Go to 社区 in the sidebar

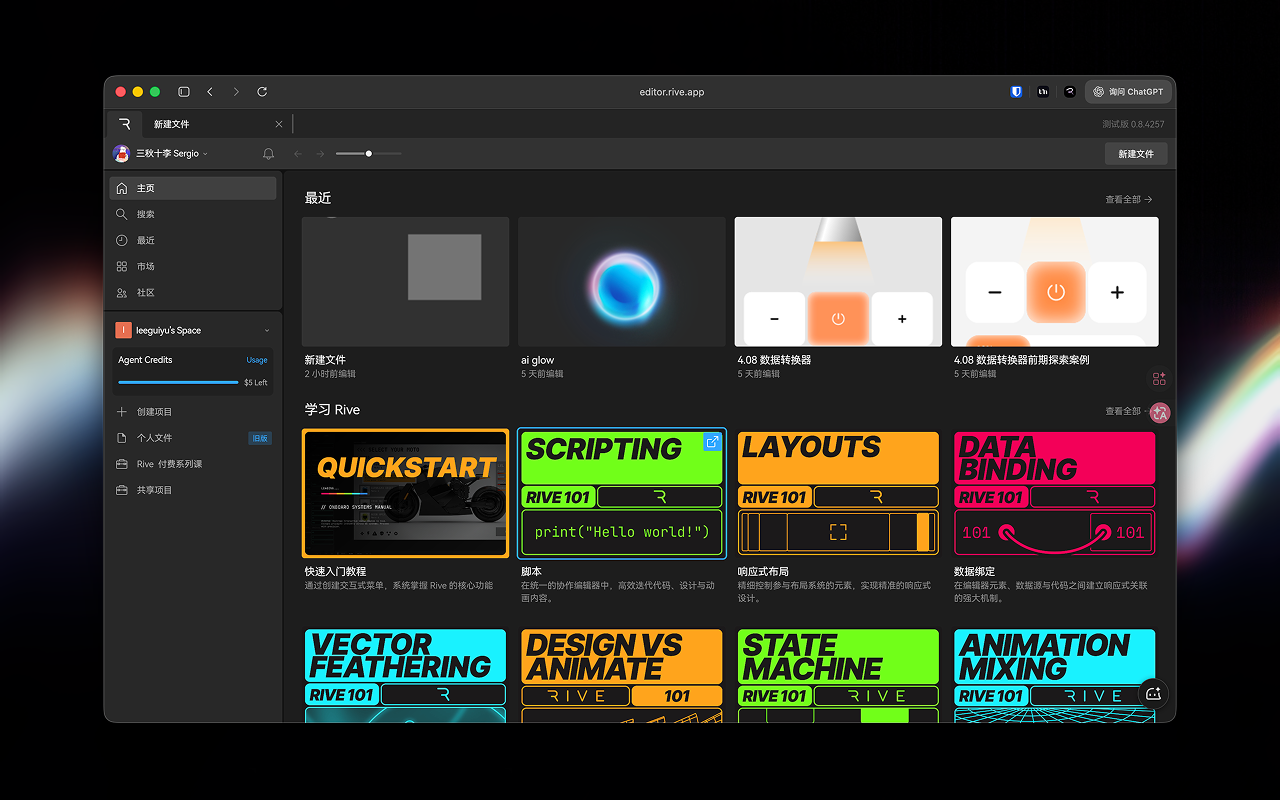point(146,292)
